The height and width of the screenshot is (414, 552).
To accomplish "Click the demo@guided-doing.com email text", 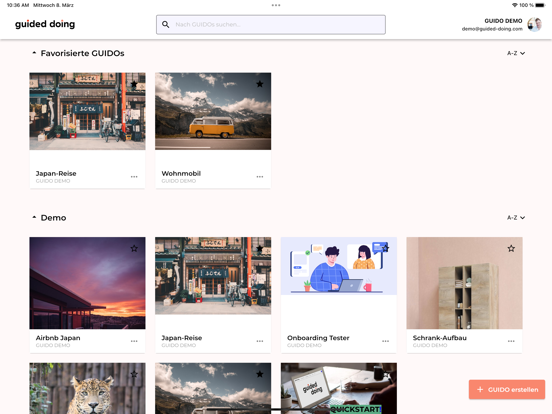I will point(492,29).
